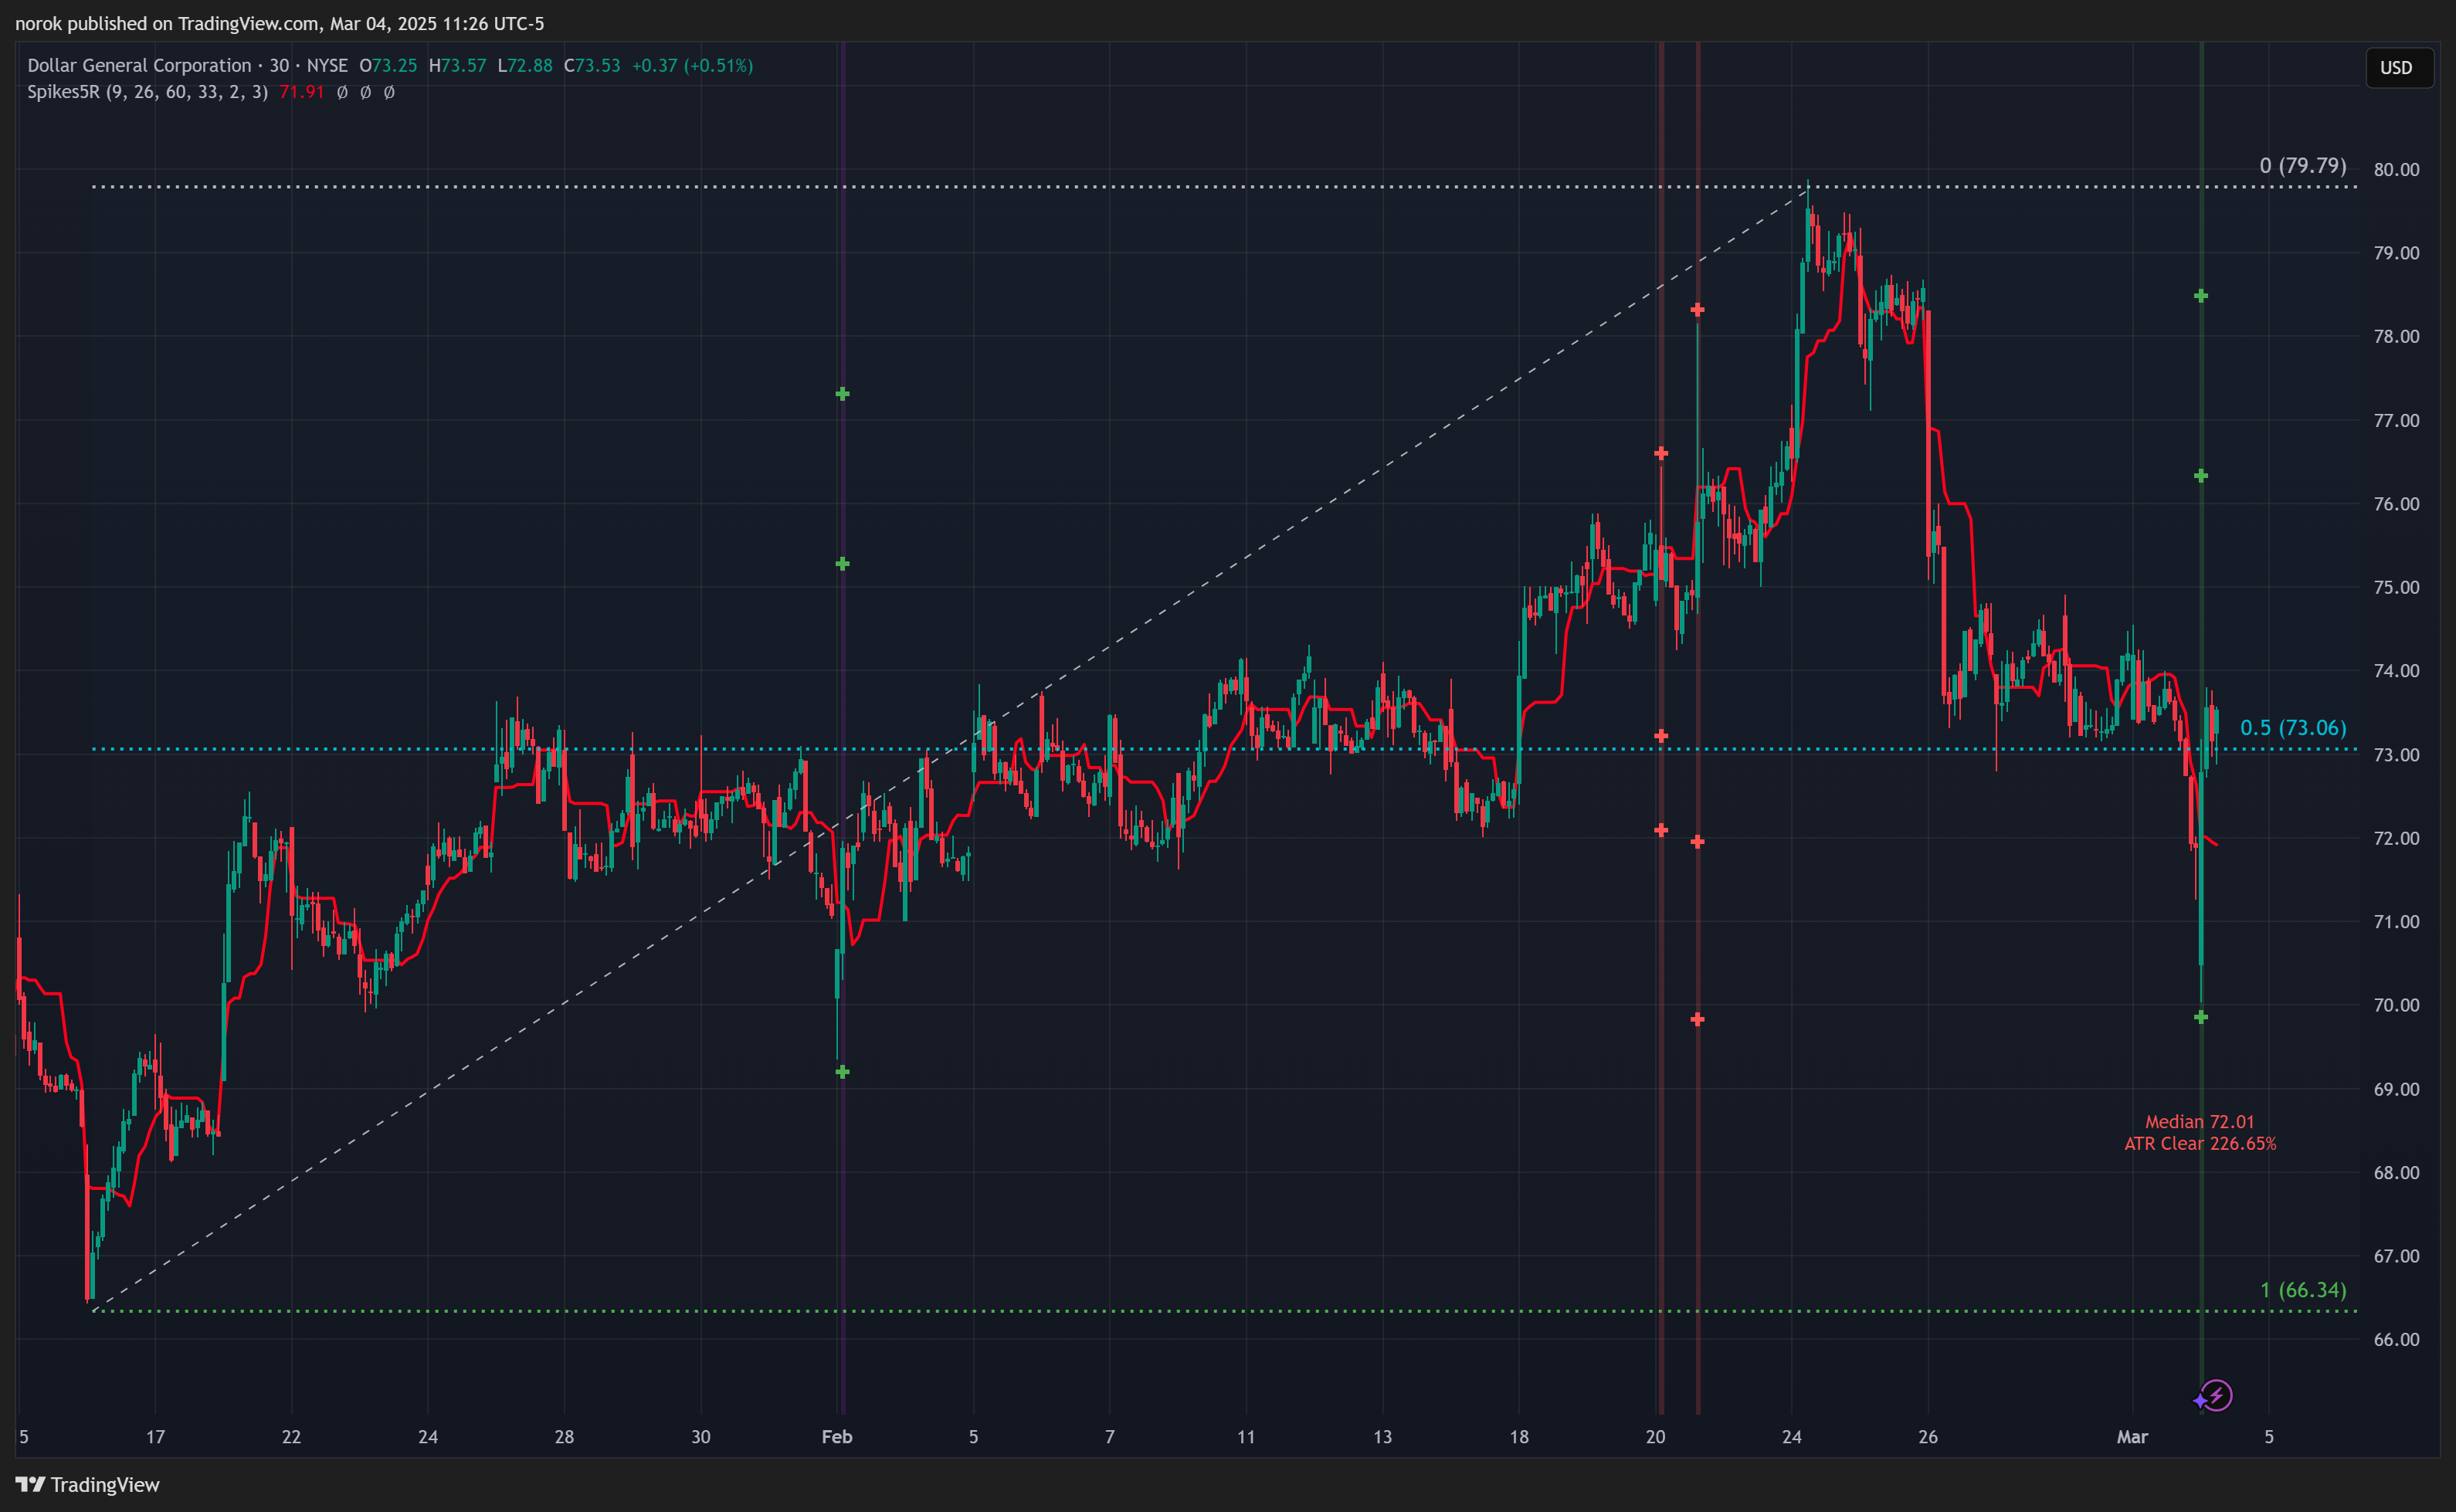Viewport: 2456px width, 1512px height.
Task: Click the low value L72.88
Action: [525, 65]
